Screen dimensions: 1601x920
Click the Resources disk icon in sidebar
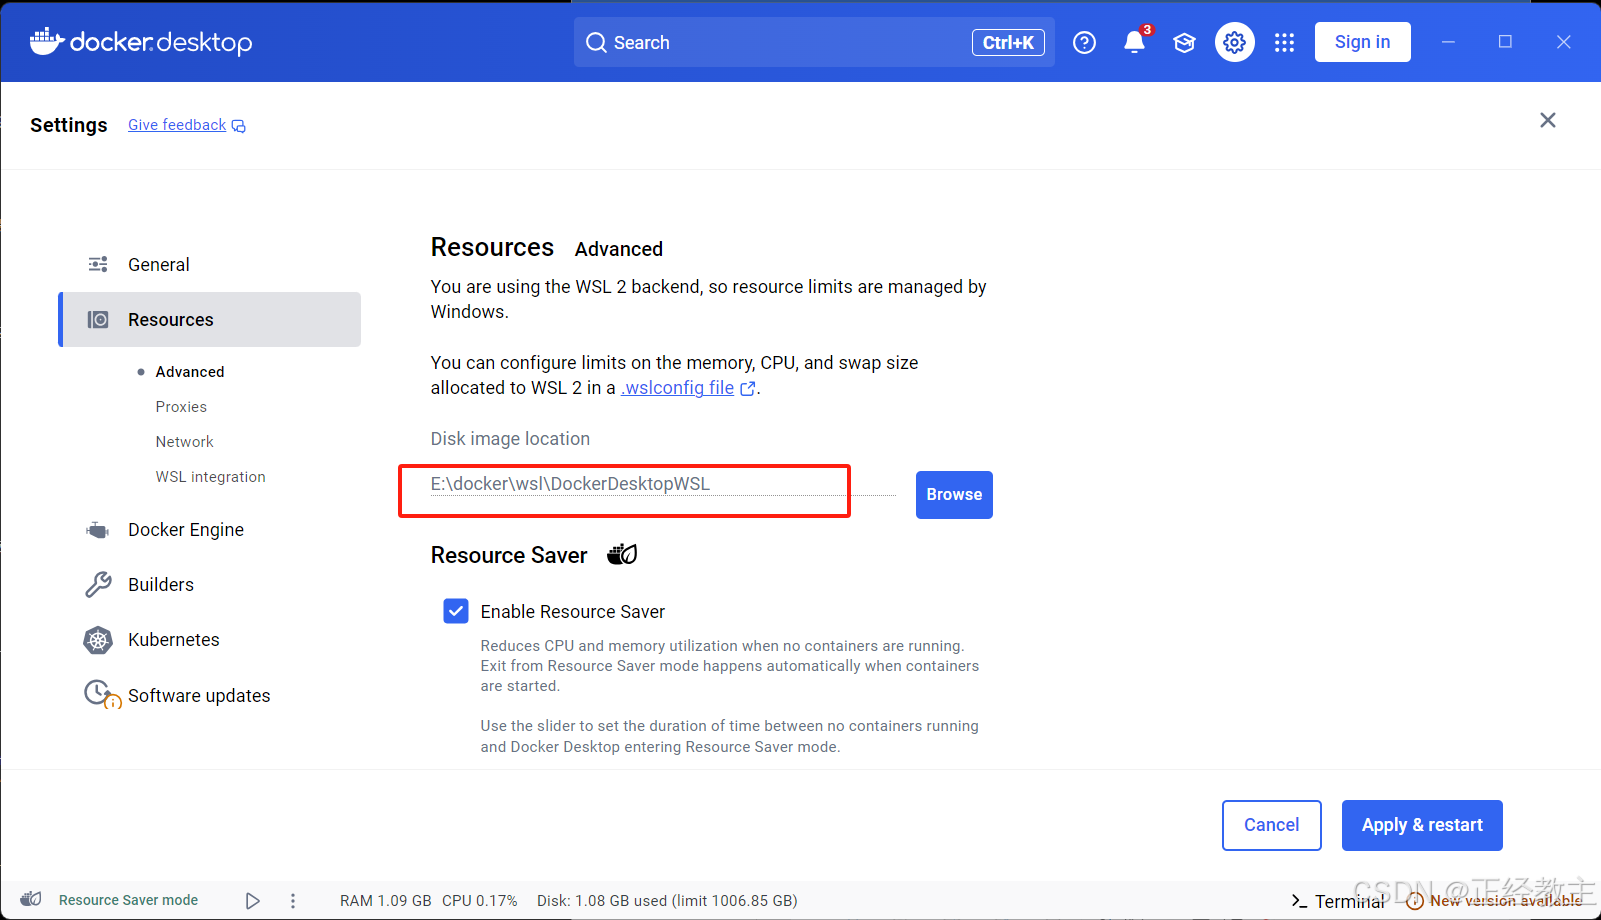tap(98, 319)
